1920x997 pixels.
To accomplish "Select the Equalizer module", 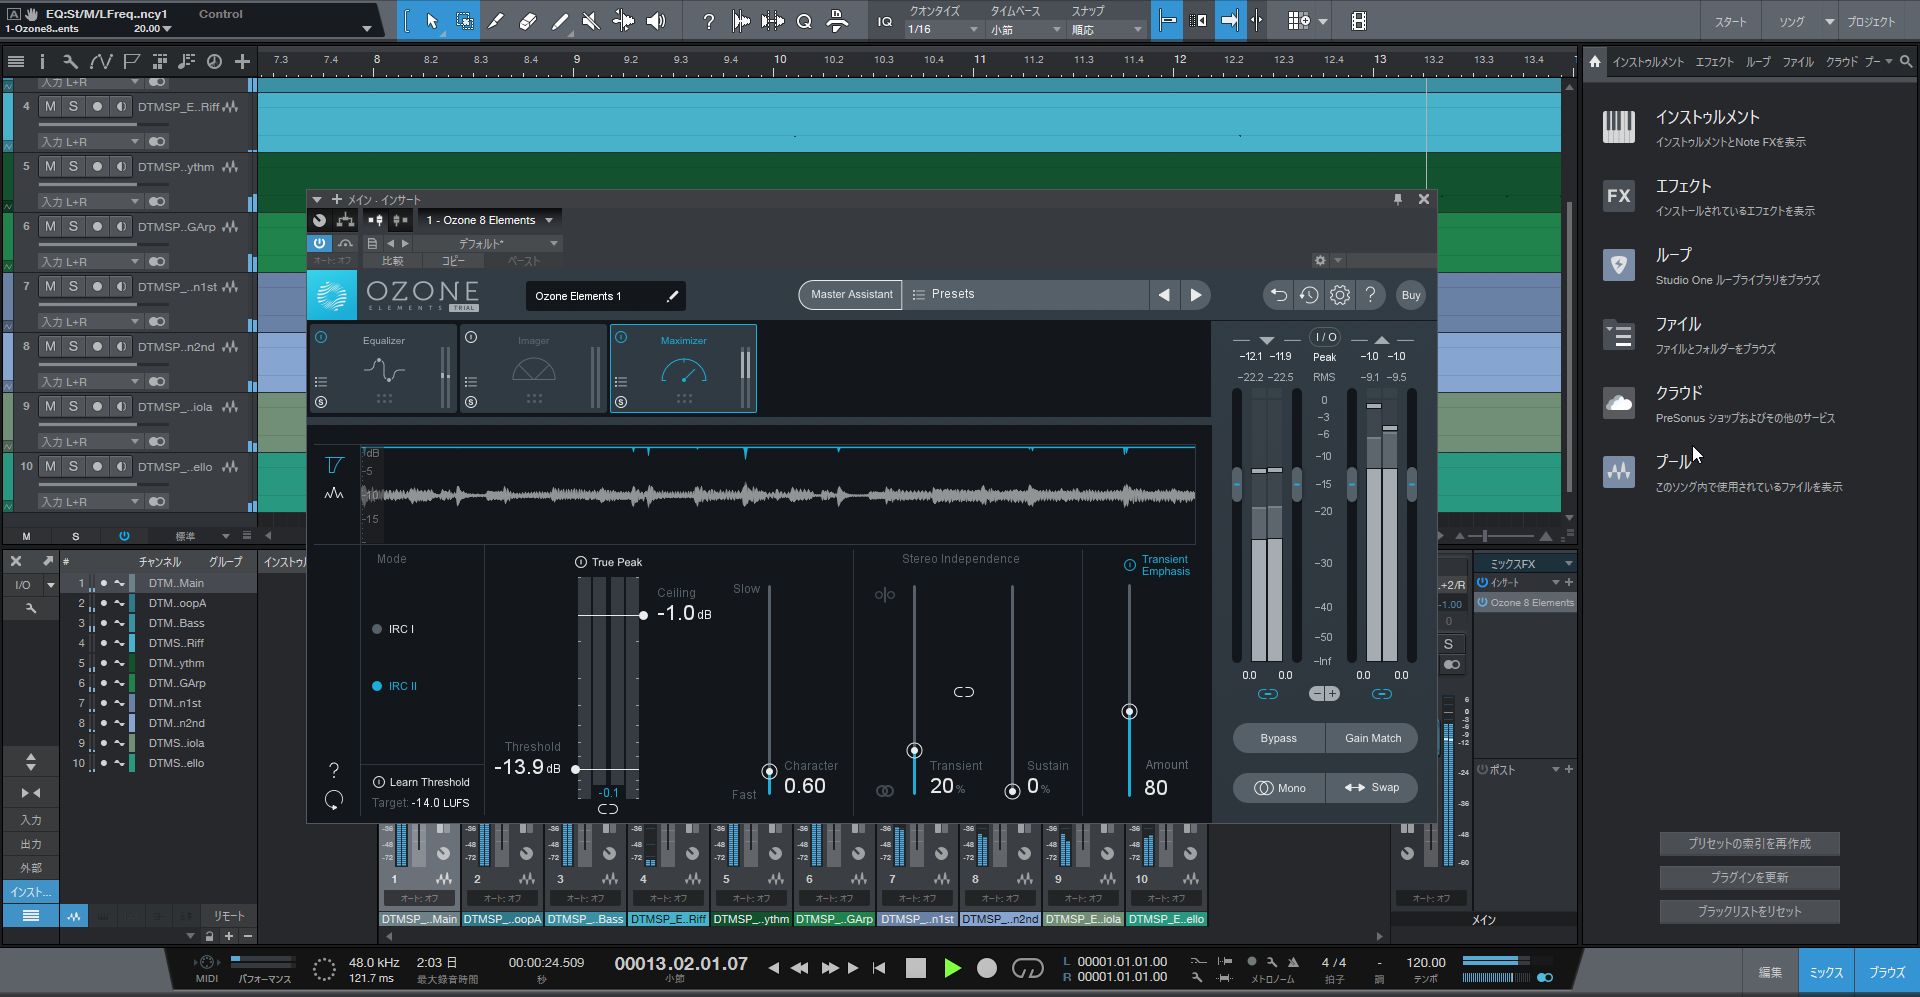I will [x=383, y=368].
